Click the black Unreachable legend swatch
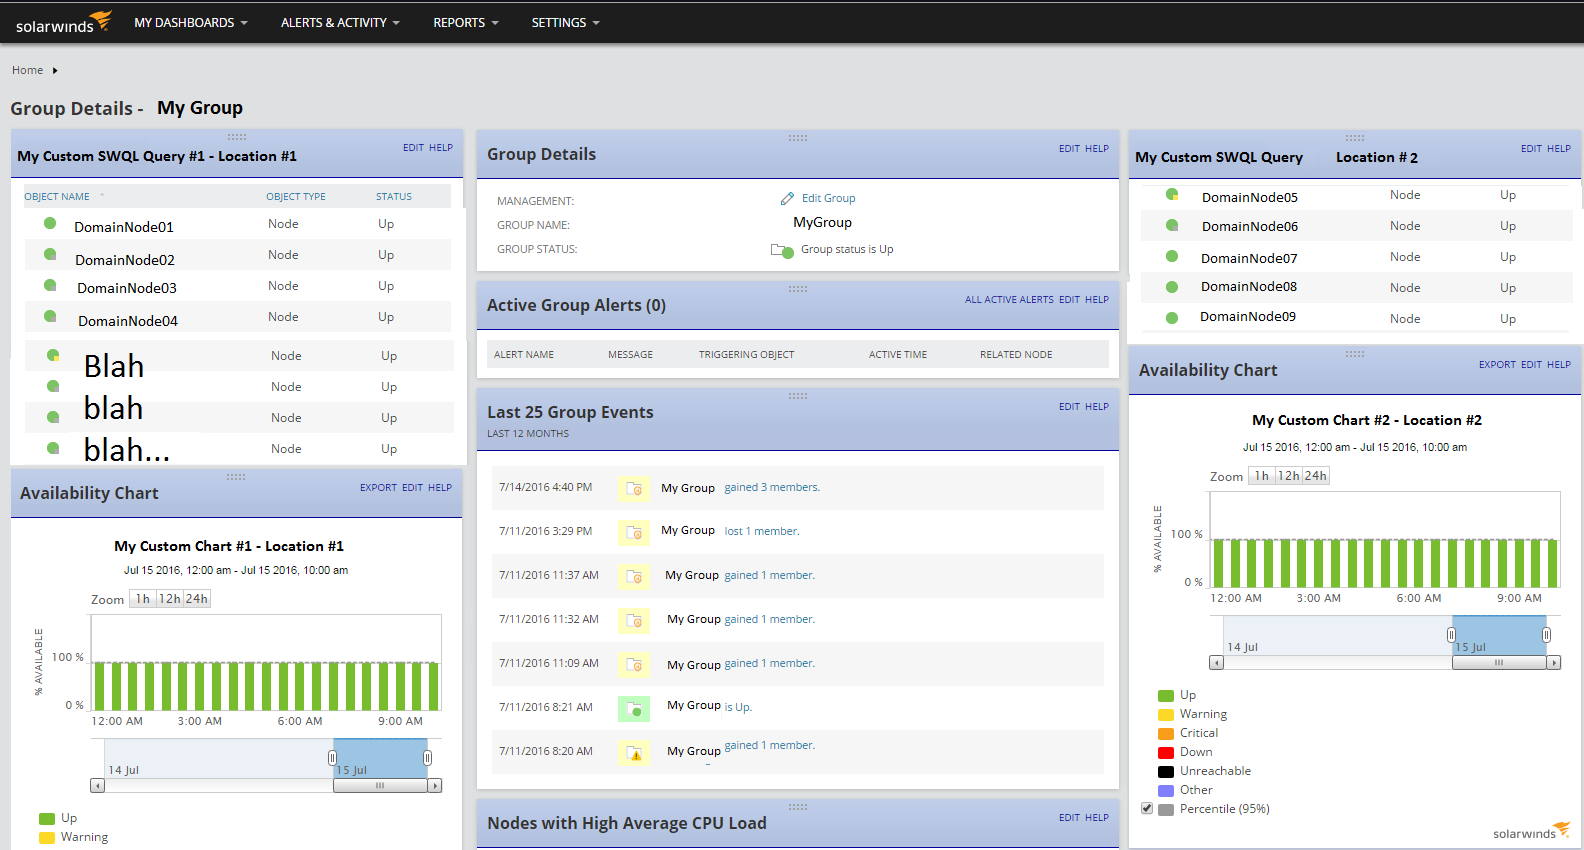This screenshot has height=850, width=1584. point(1166,771)
